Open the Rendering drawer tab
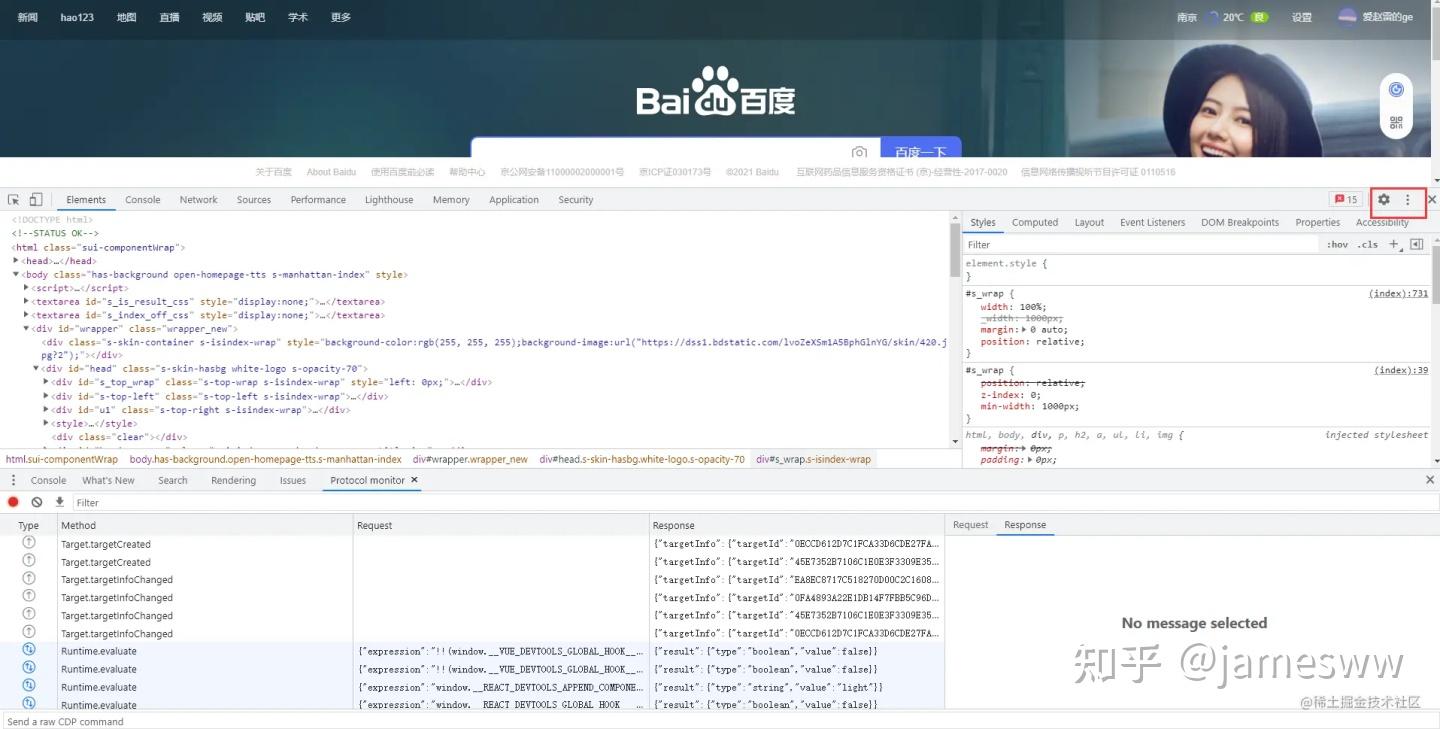This screenshot has height=729, width=1440. [233, 480]
